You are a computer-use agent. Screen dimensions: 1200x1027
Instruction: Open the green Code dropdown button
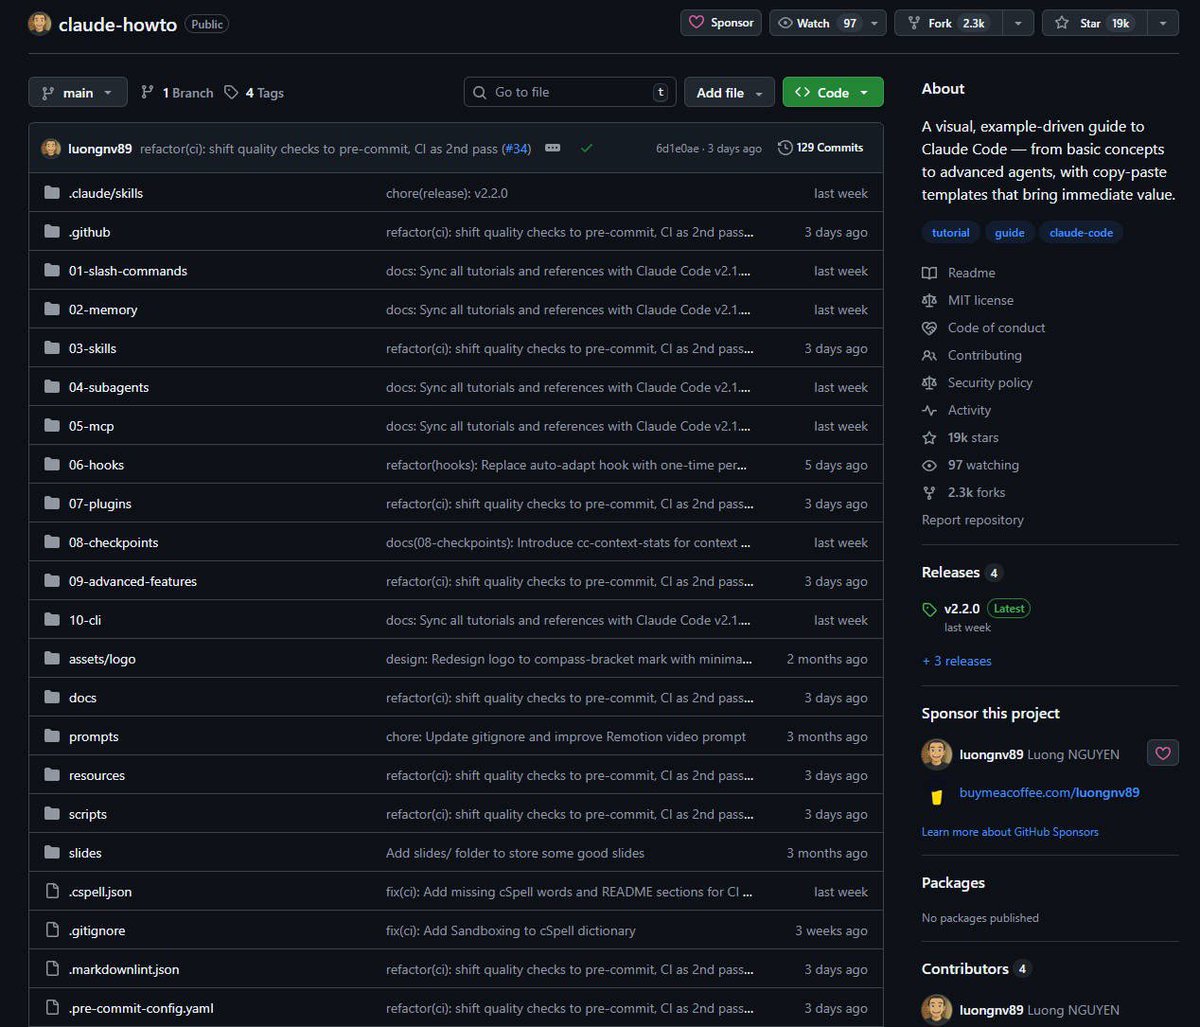[833, 92]
